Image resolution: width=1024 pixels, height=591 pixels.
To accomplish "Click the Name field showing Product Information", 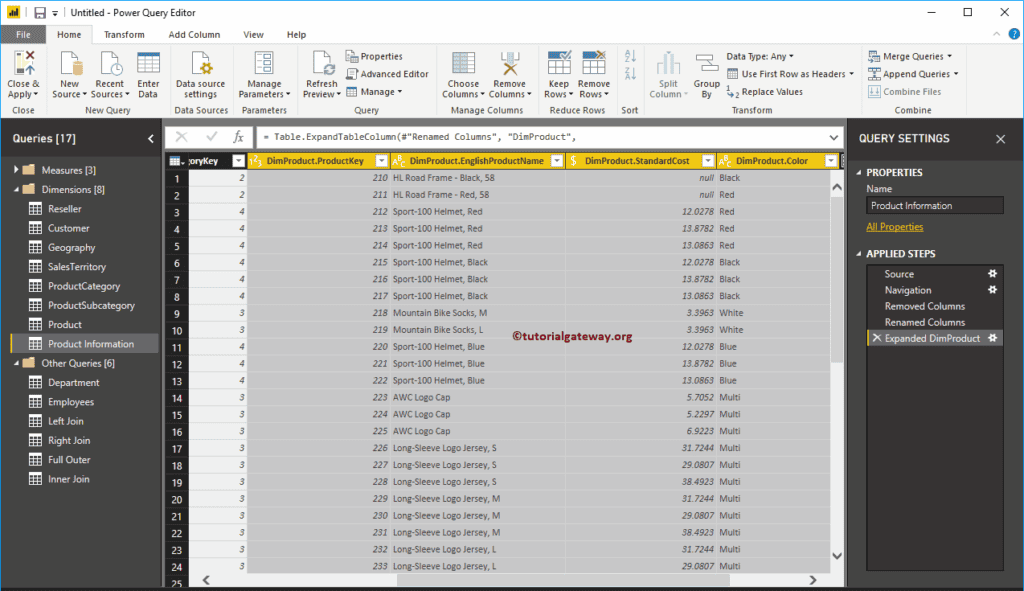I will pyautogui.click(x=934, y=205).
